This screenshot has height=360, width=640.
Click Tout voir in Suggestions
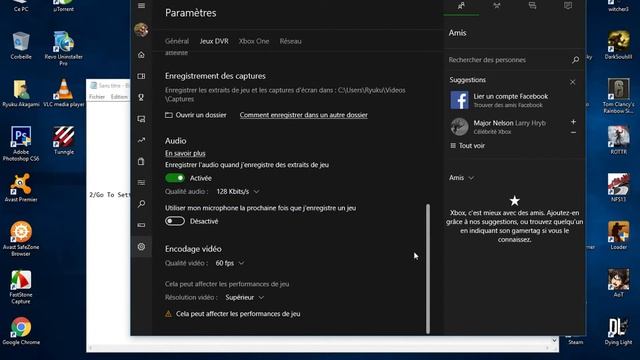tap(467, 146)
